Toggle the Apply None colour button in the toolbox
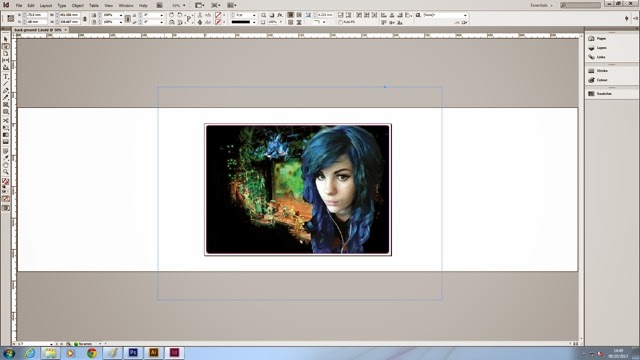 coord(6,199)
